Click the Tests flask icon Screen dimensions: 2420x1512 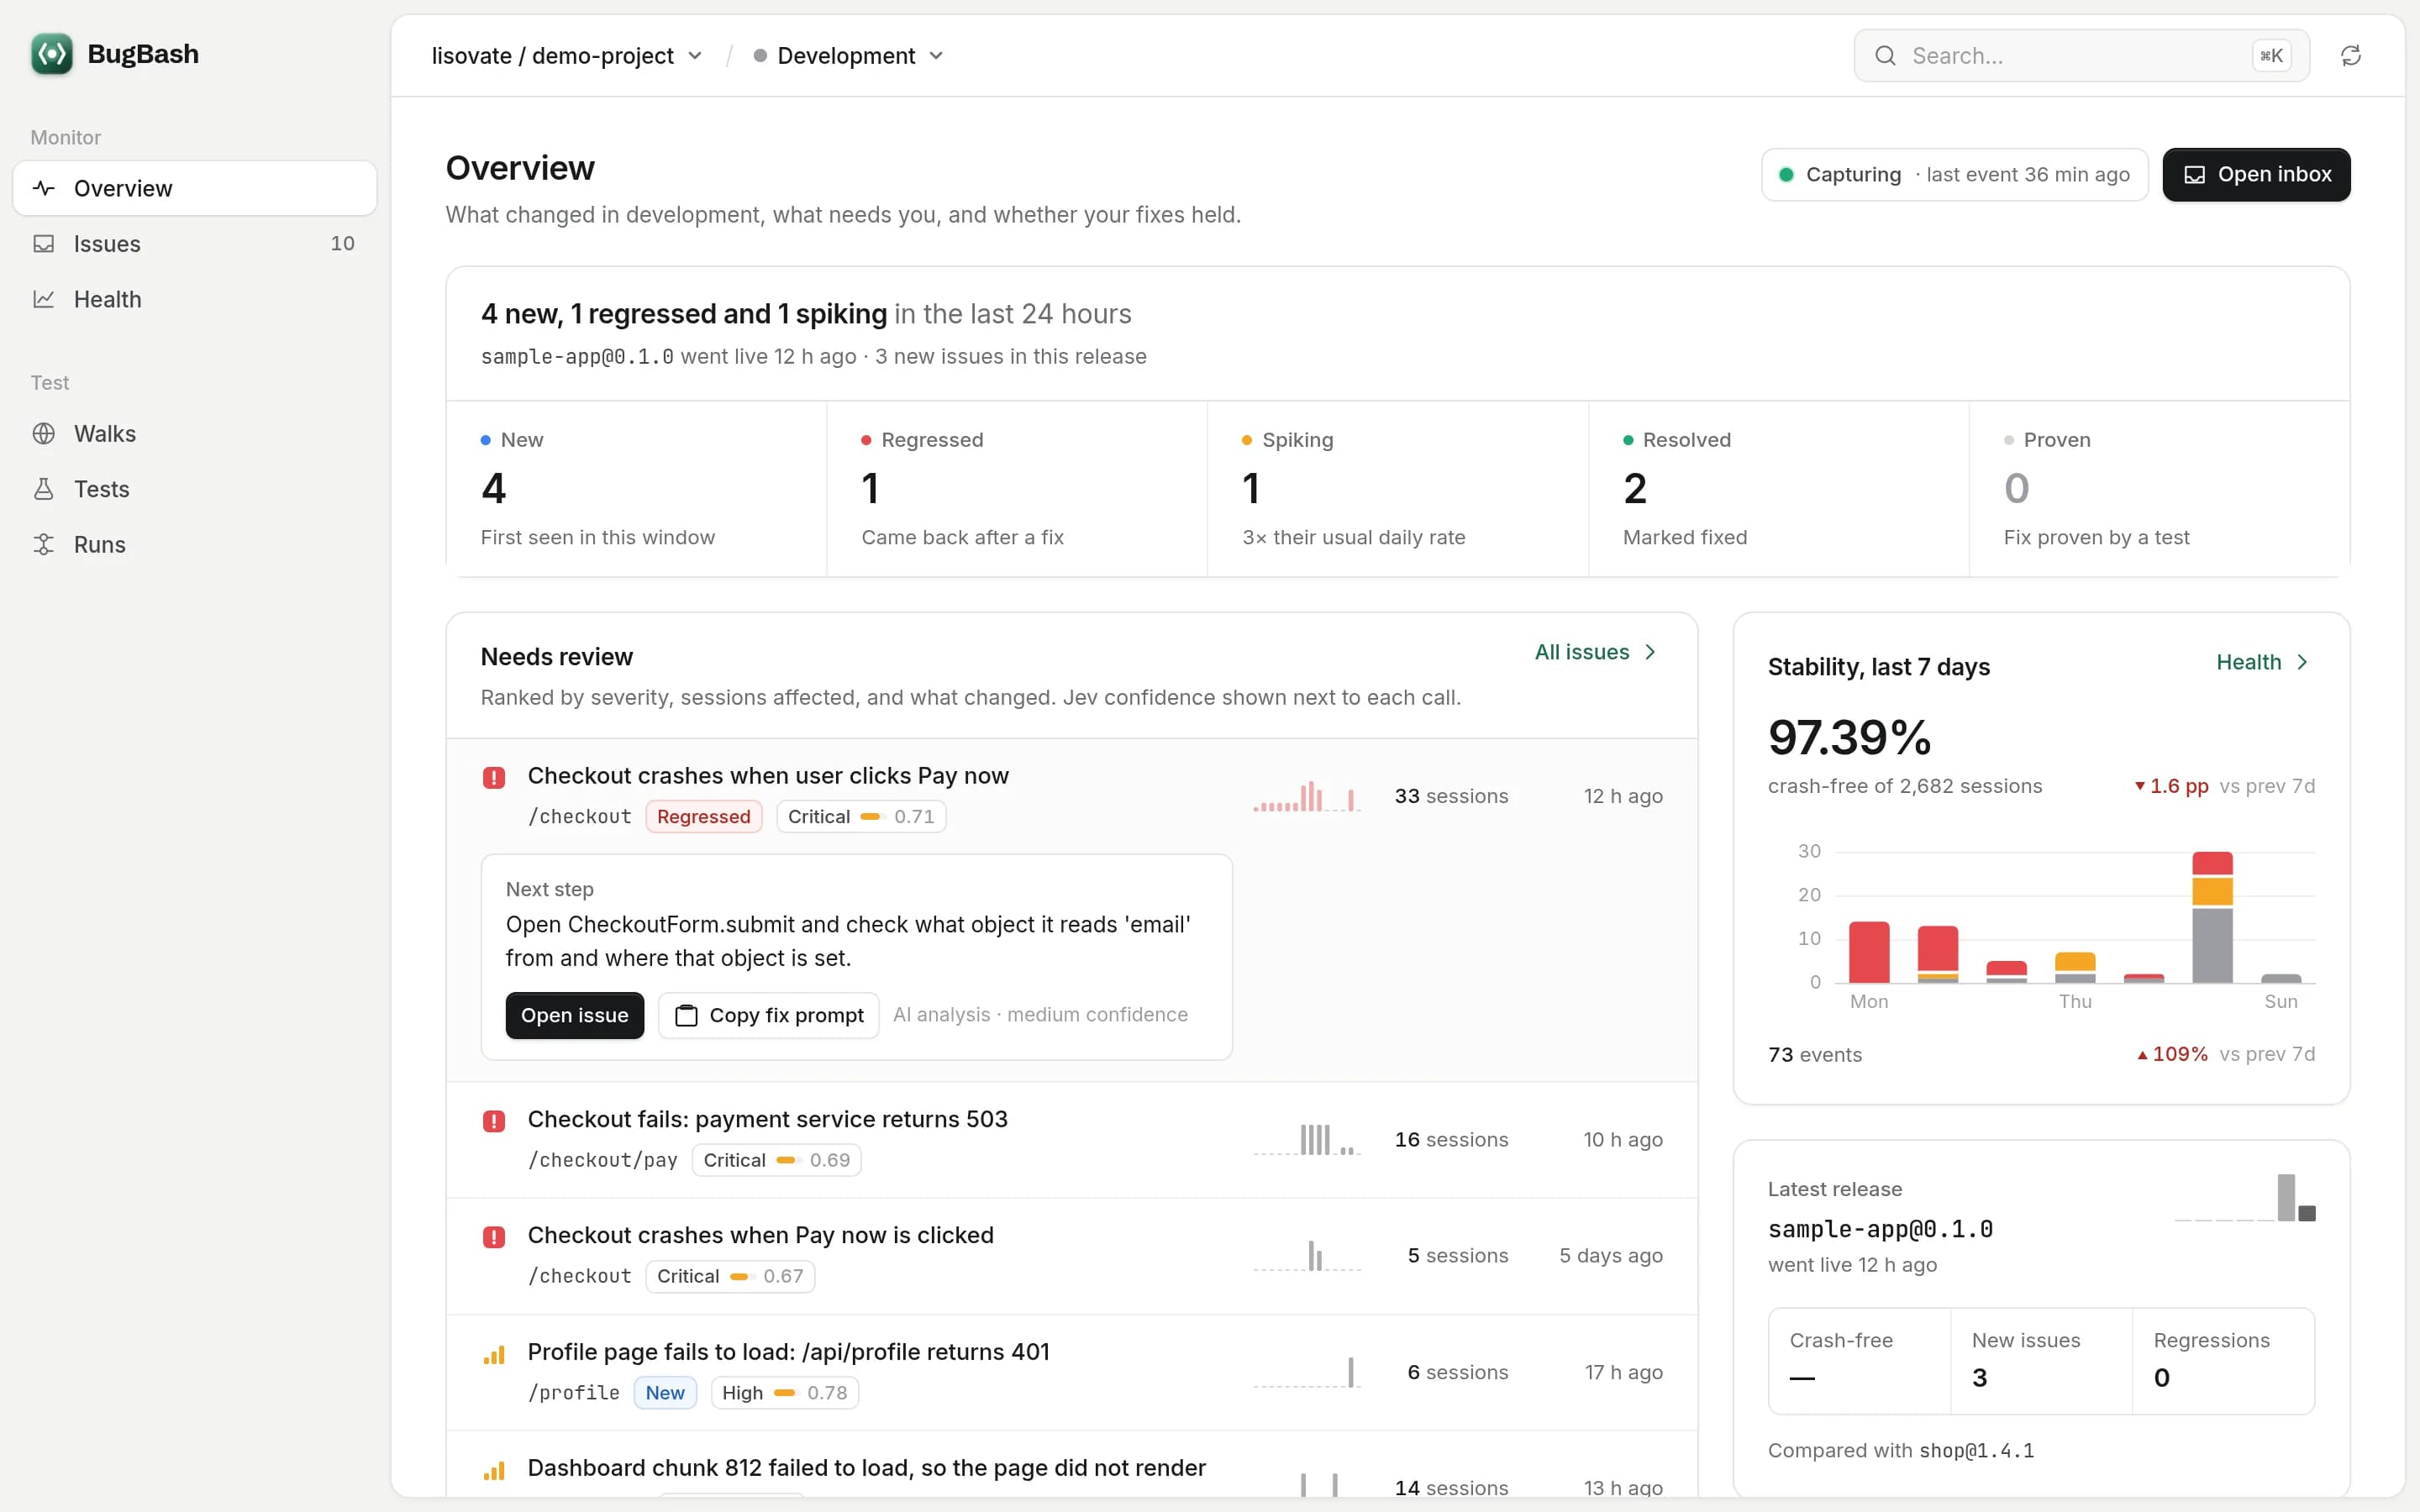point(44,489)
